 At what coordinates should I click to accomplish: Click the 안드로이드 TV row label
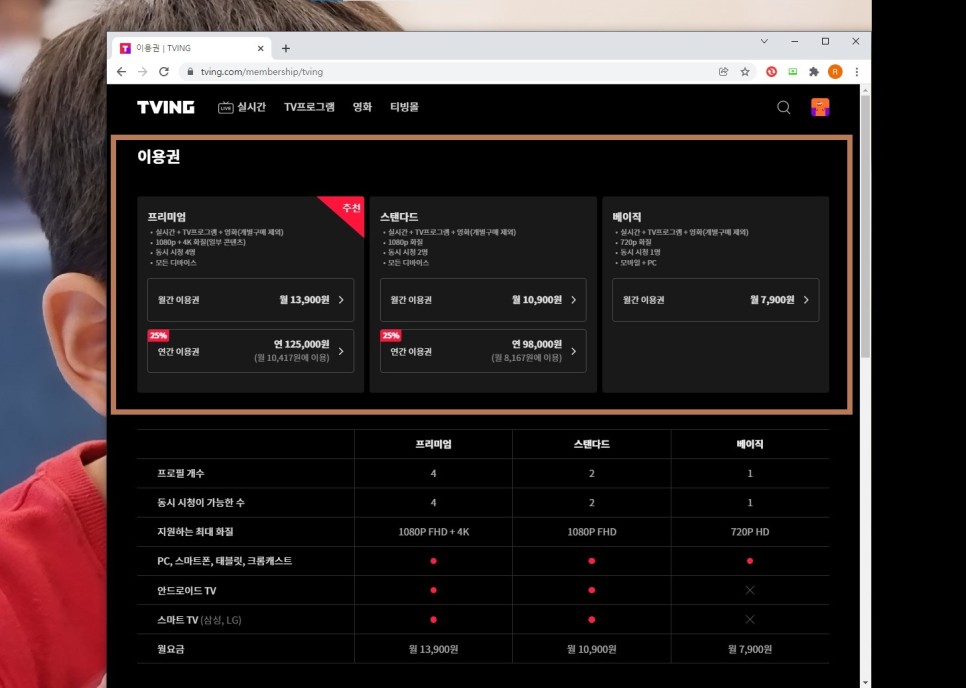[x=187, y=590]
